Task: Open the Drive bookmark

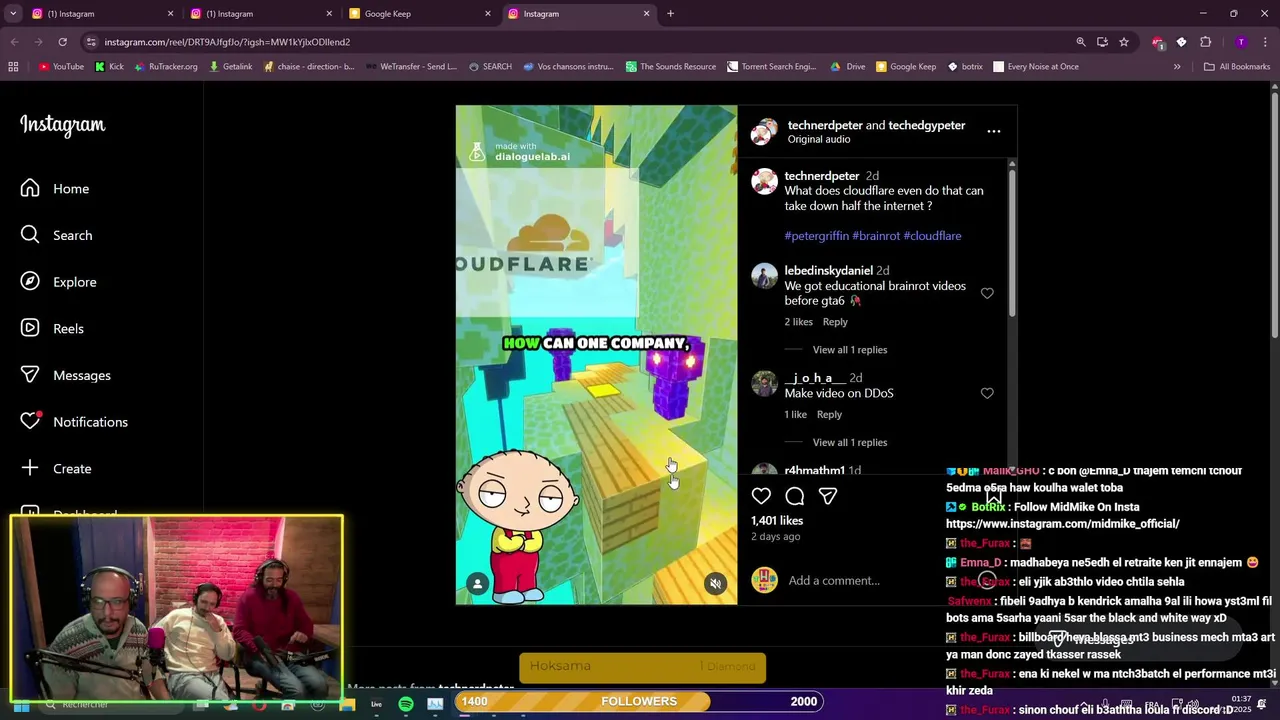Action: [848, 67]
